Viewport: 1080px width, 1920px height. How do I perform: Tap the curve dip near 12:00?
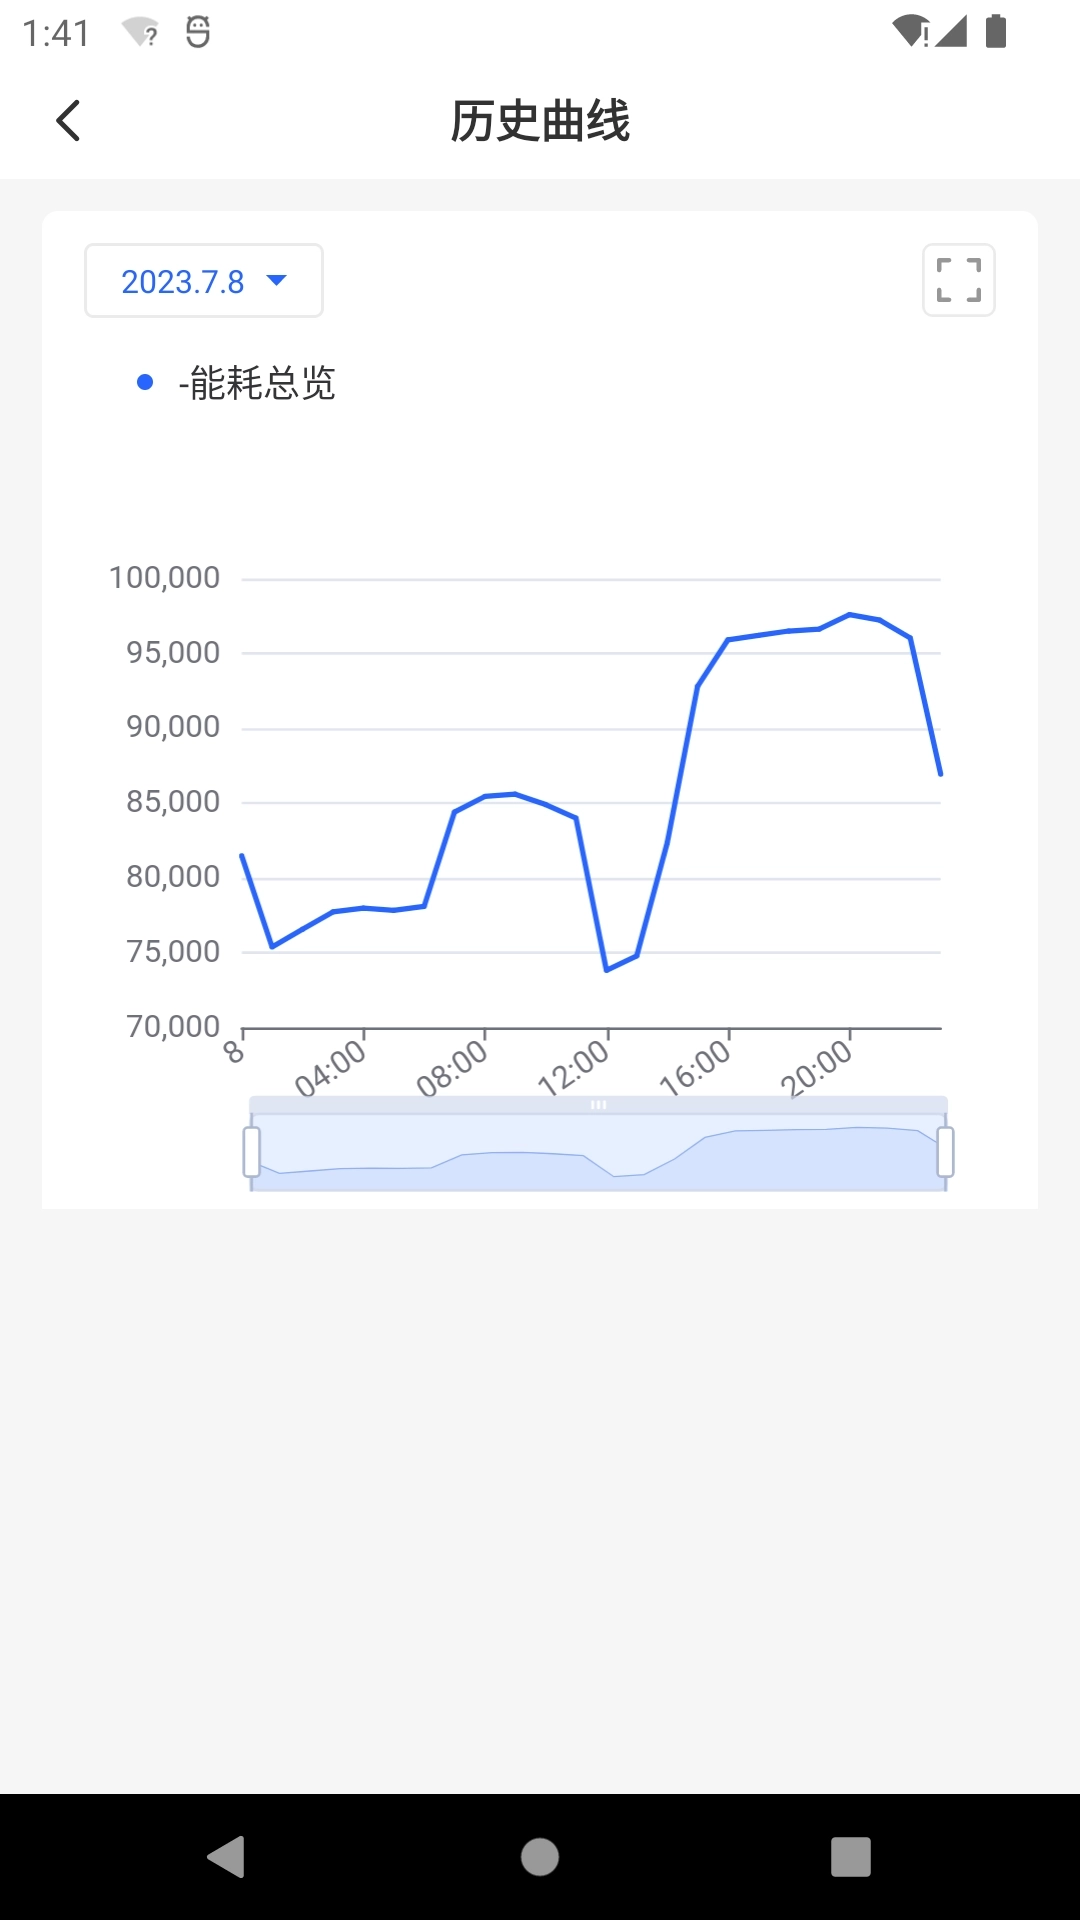607,970
